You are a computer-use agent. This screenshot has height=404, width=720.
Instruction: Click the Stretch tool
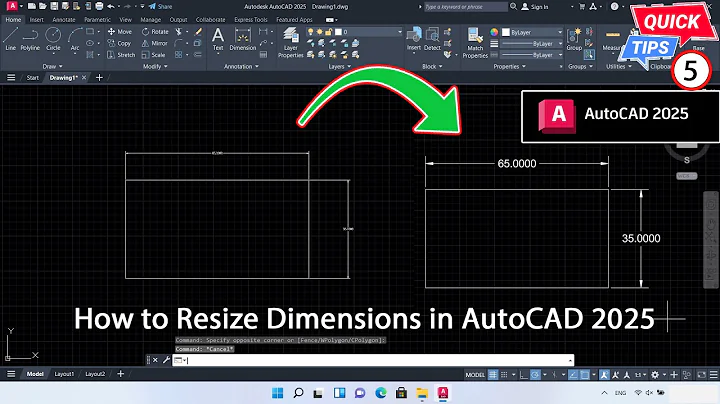point(121,55)
